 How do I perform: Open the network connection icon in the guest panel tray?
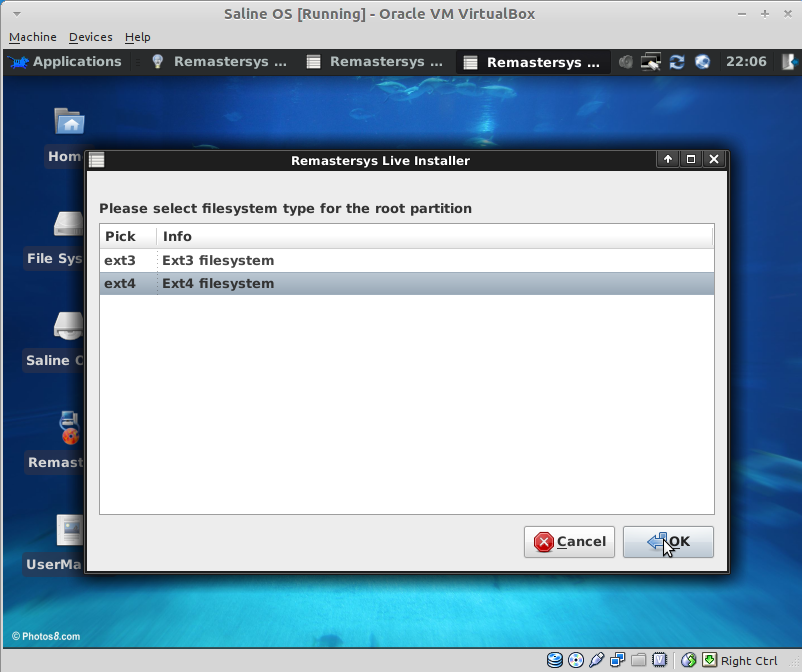coord(651,62)
